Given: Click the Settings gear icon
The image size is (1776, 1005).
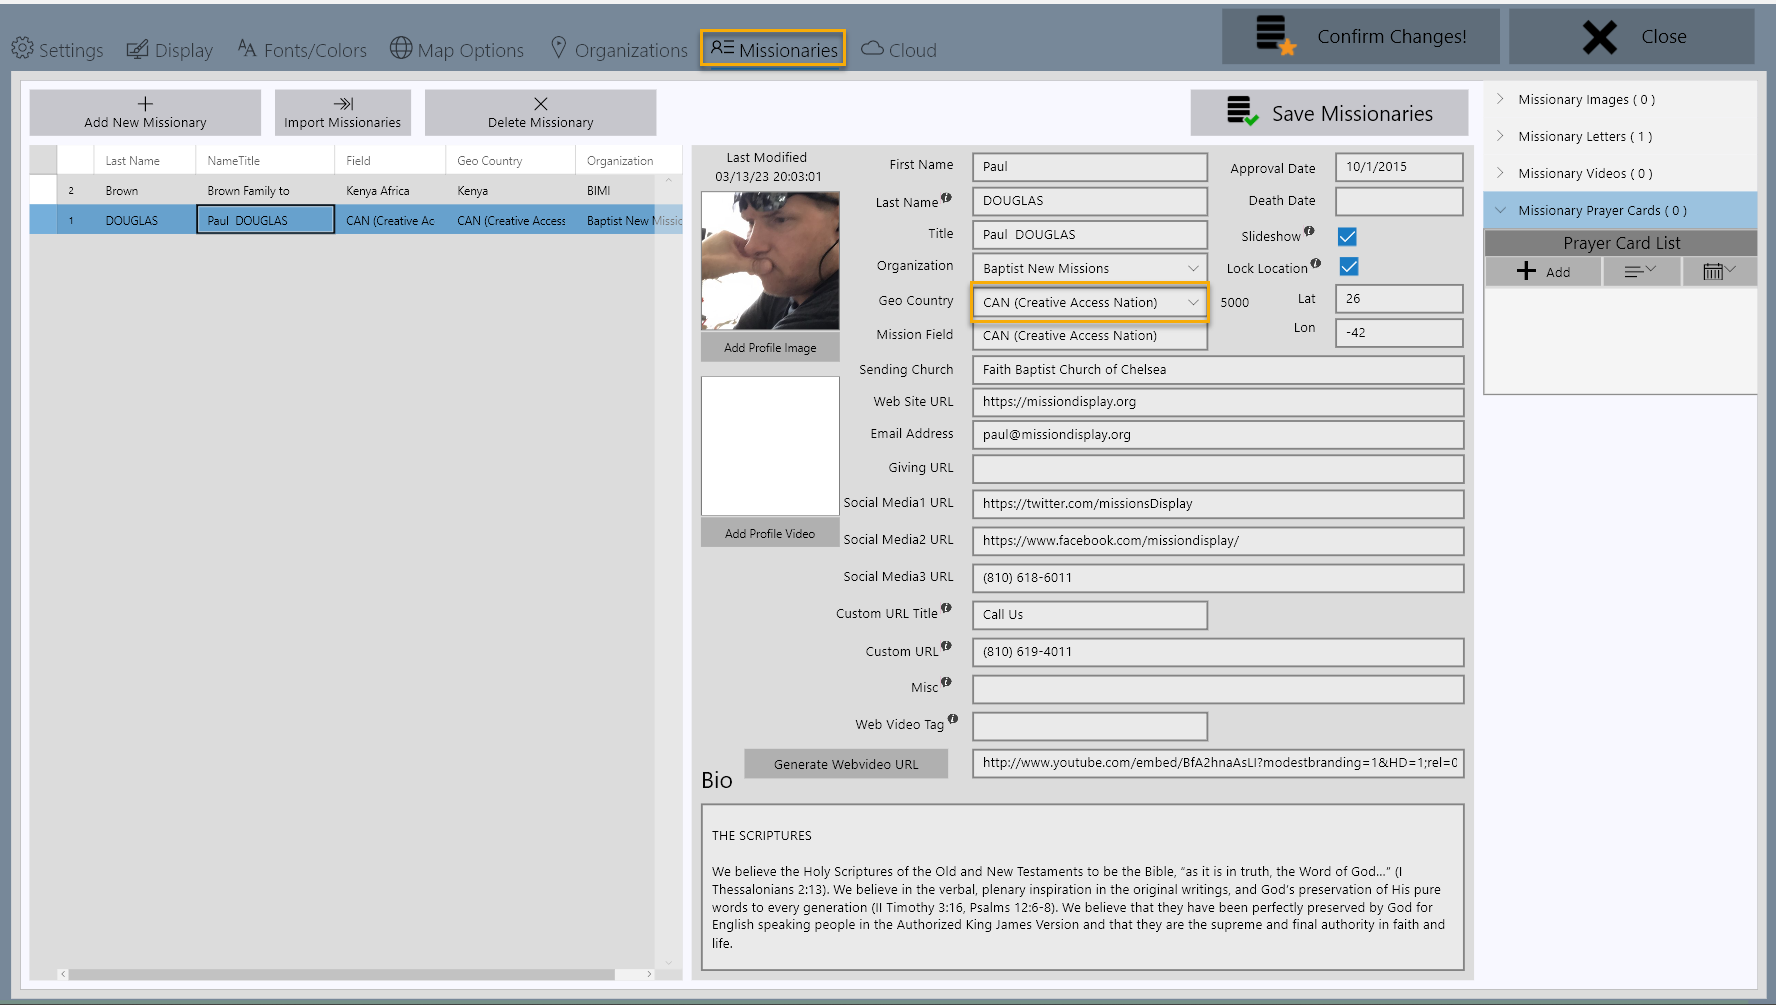Looking at the screenshot, I should [x=19, y=47].
